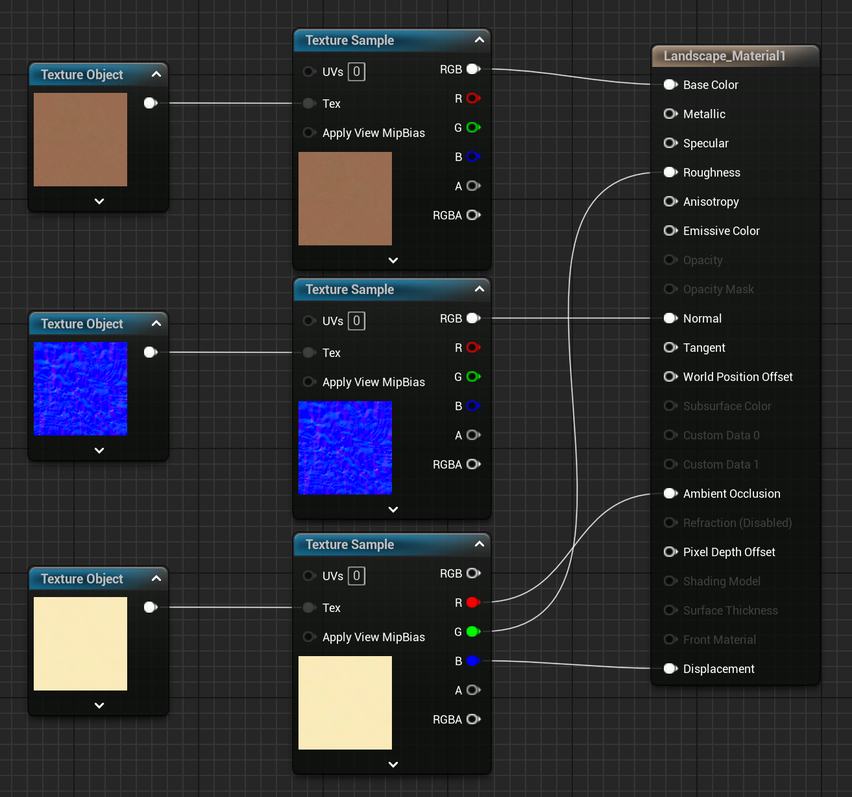Viewport: 852px width, 797px height.
Task: Collapse cream Texture Sample header chevron
Action: coord(479,544)
